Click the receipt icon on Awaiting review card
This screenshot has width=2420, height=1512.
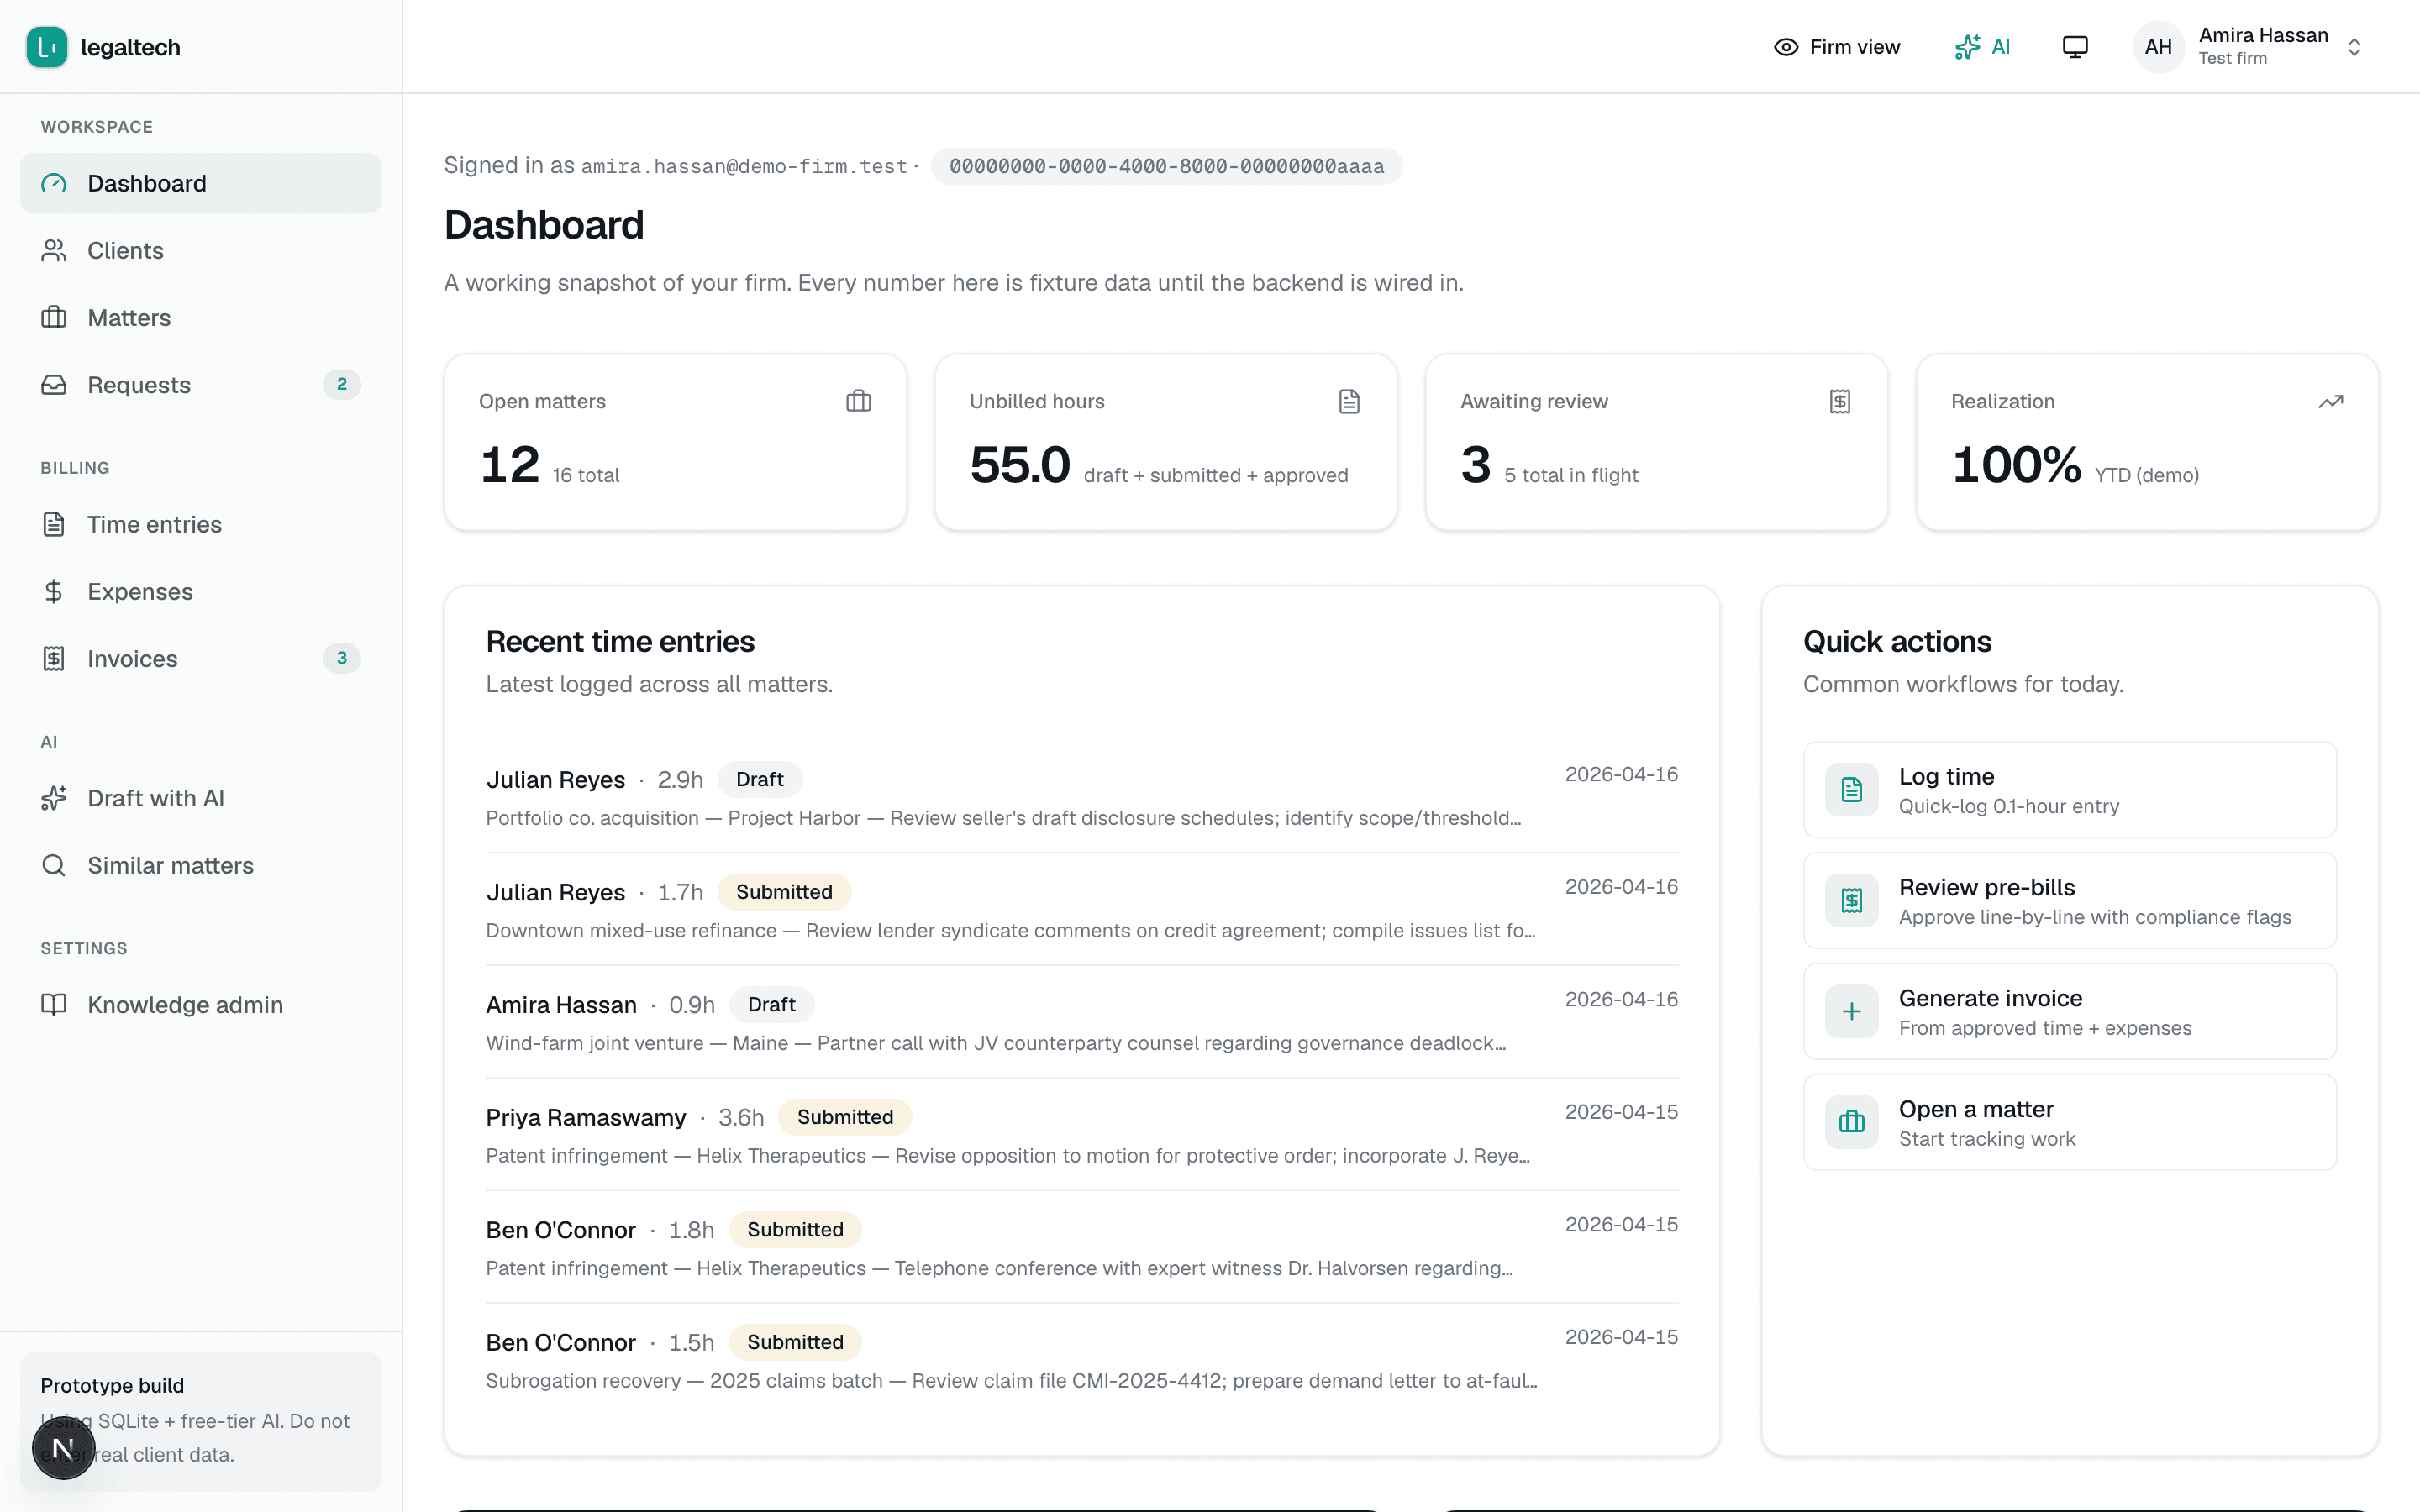1840,401
